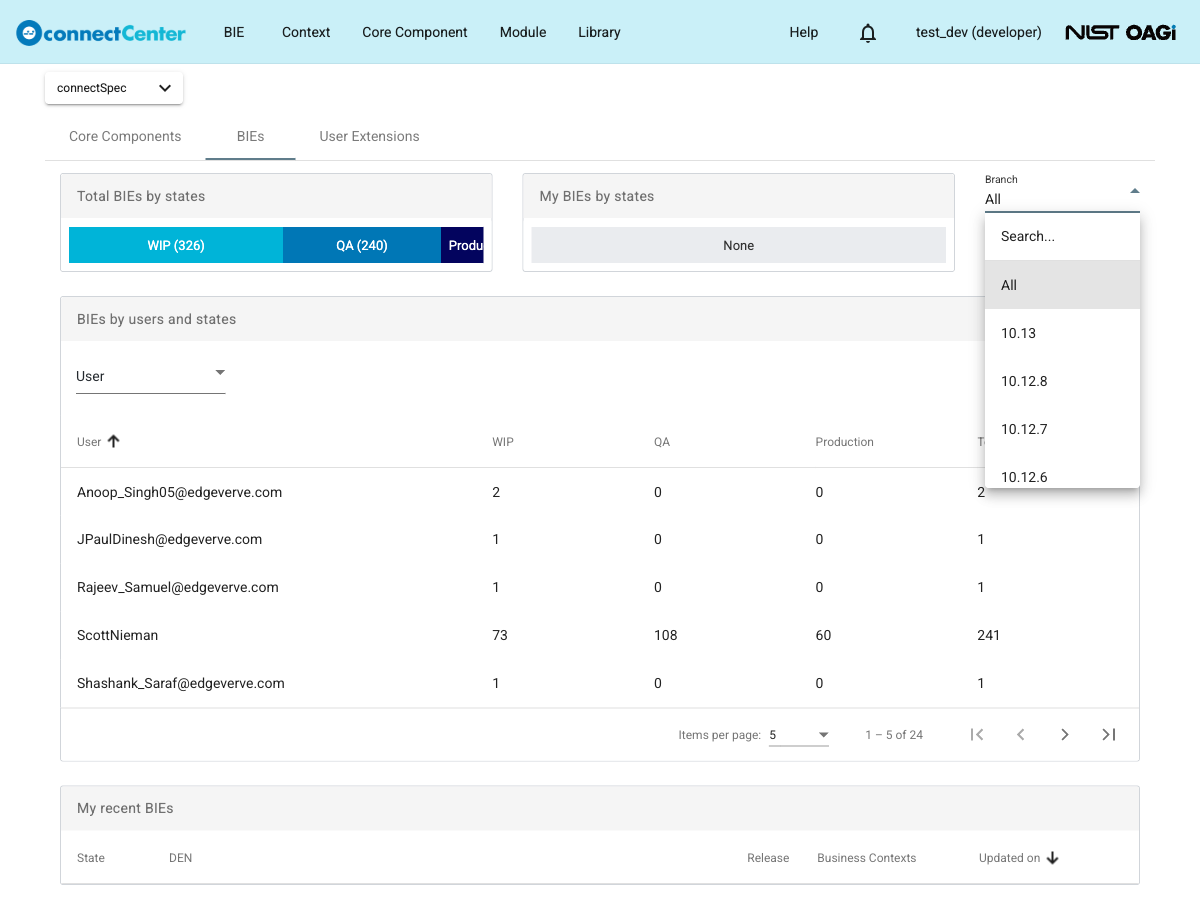1200x913 pixels.
Task: Click the WIP (326) state bar
Action: (x=176, y=245)
